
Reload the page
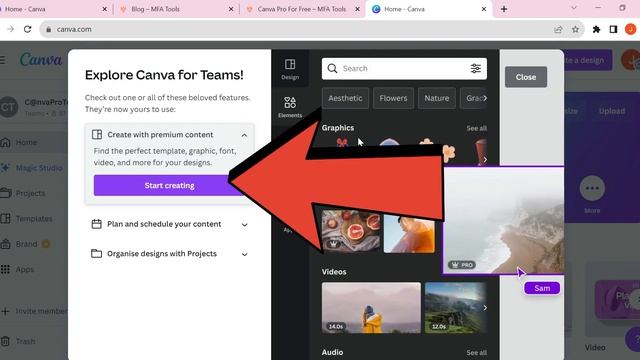click(27, 29)
